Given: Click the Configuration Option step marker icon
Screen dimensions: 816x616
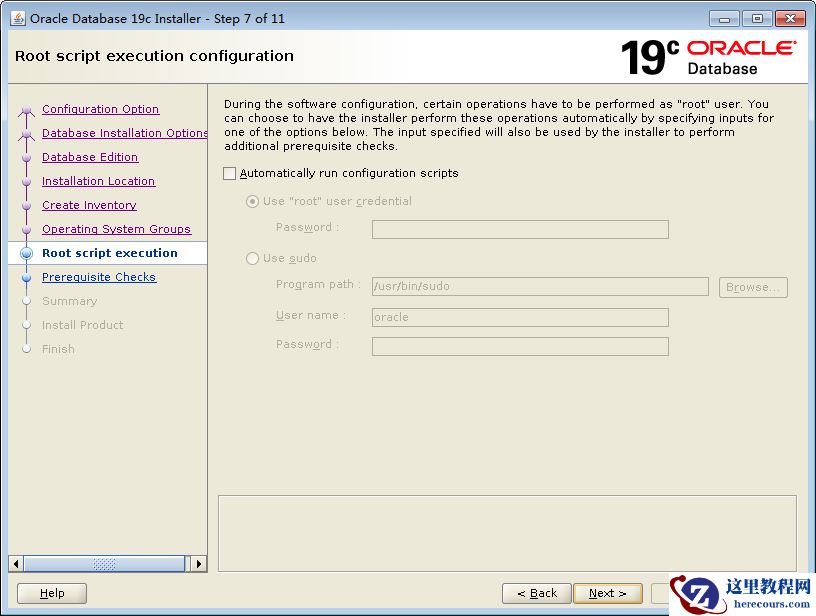Looking at the screenshot, I should pos(27,110).
